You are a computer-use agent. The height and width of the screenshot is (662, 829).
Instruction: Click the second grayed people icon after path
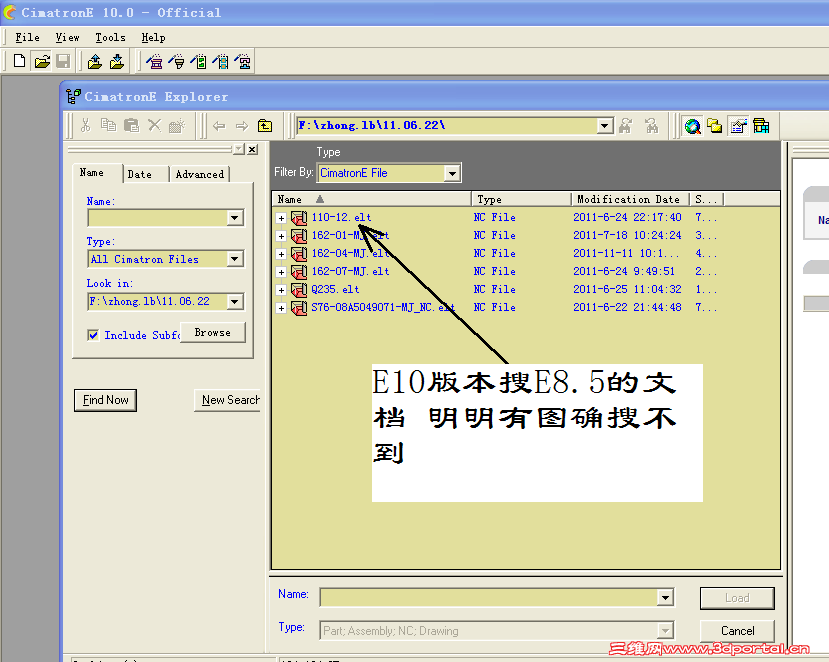coord(651,126)
